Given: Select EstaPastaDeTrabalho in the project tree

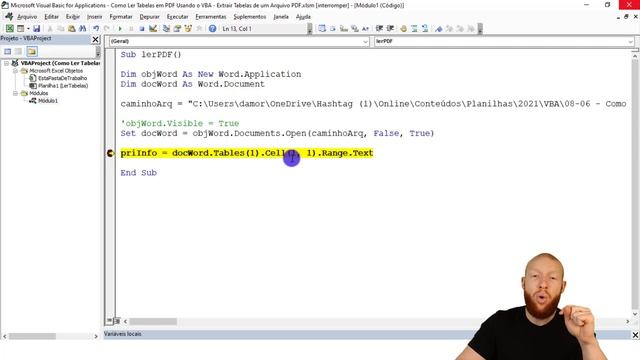Looking at the screenshot, I should pyautogui.click(x=62, y=78).
